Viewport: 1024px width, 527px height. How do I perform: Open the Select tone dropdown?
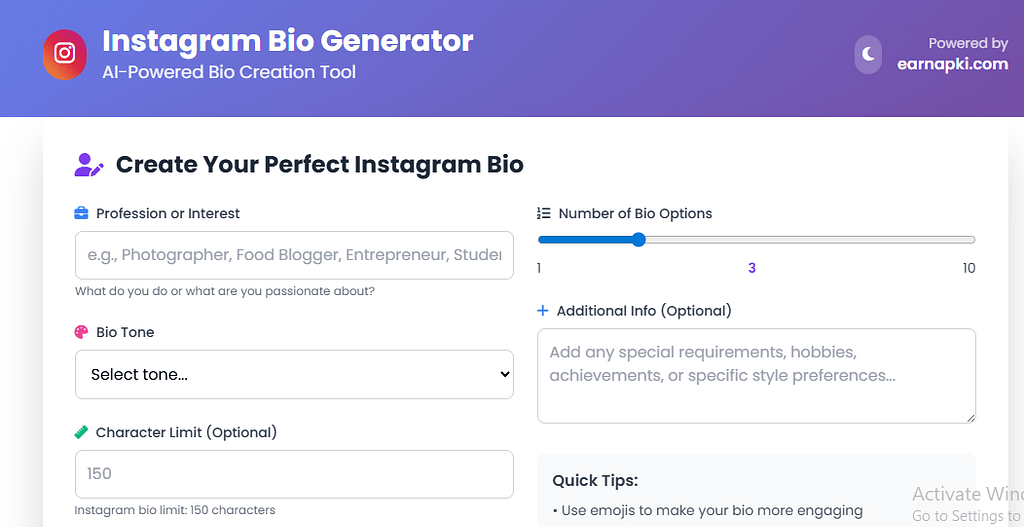tap(294, 374)
